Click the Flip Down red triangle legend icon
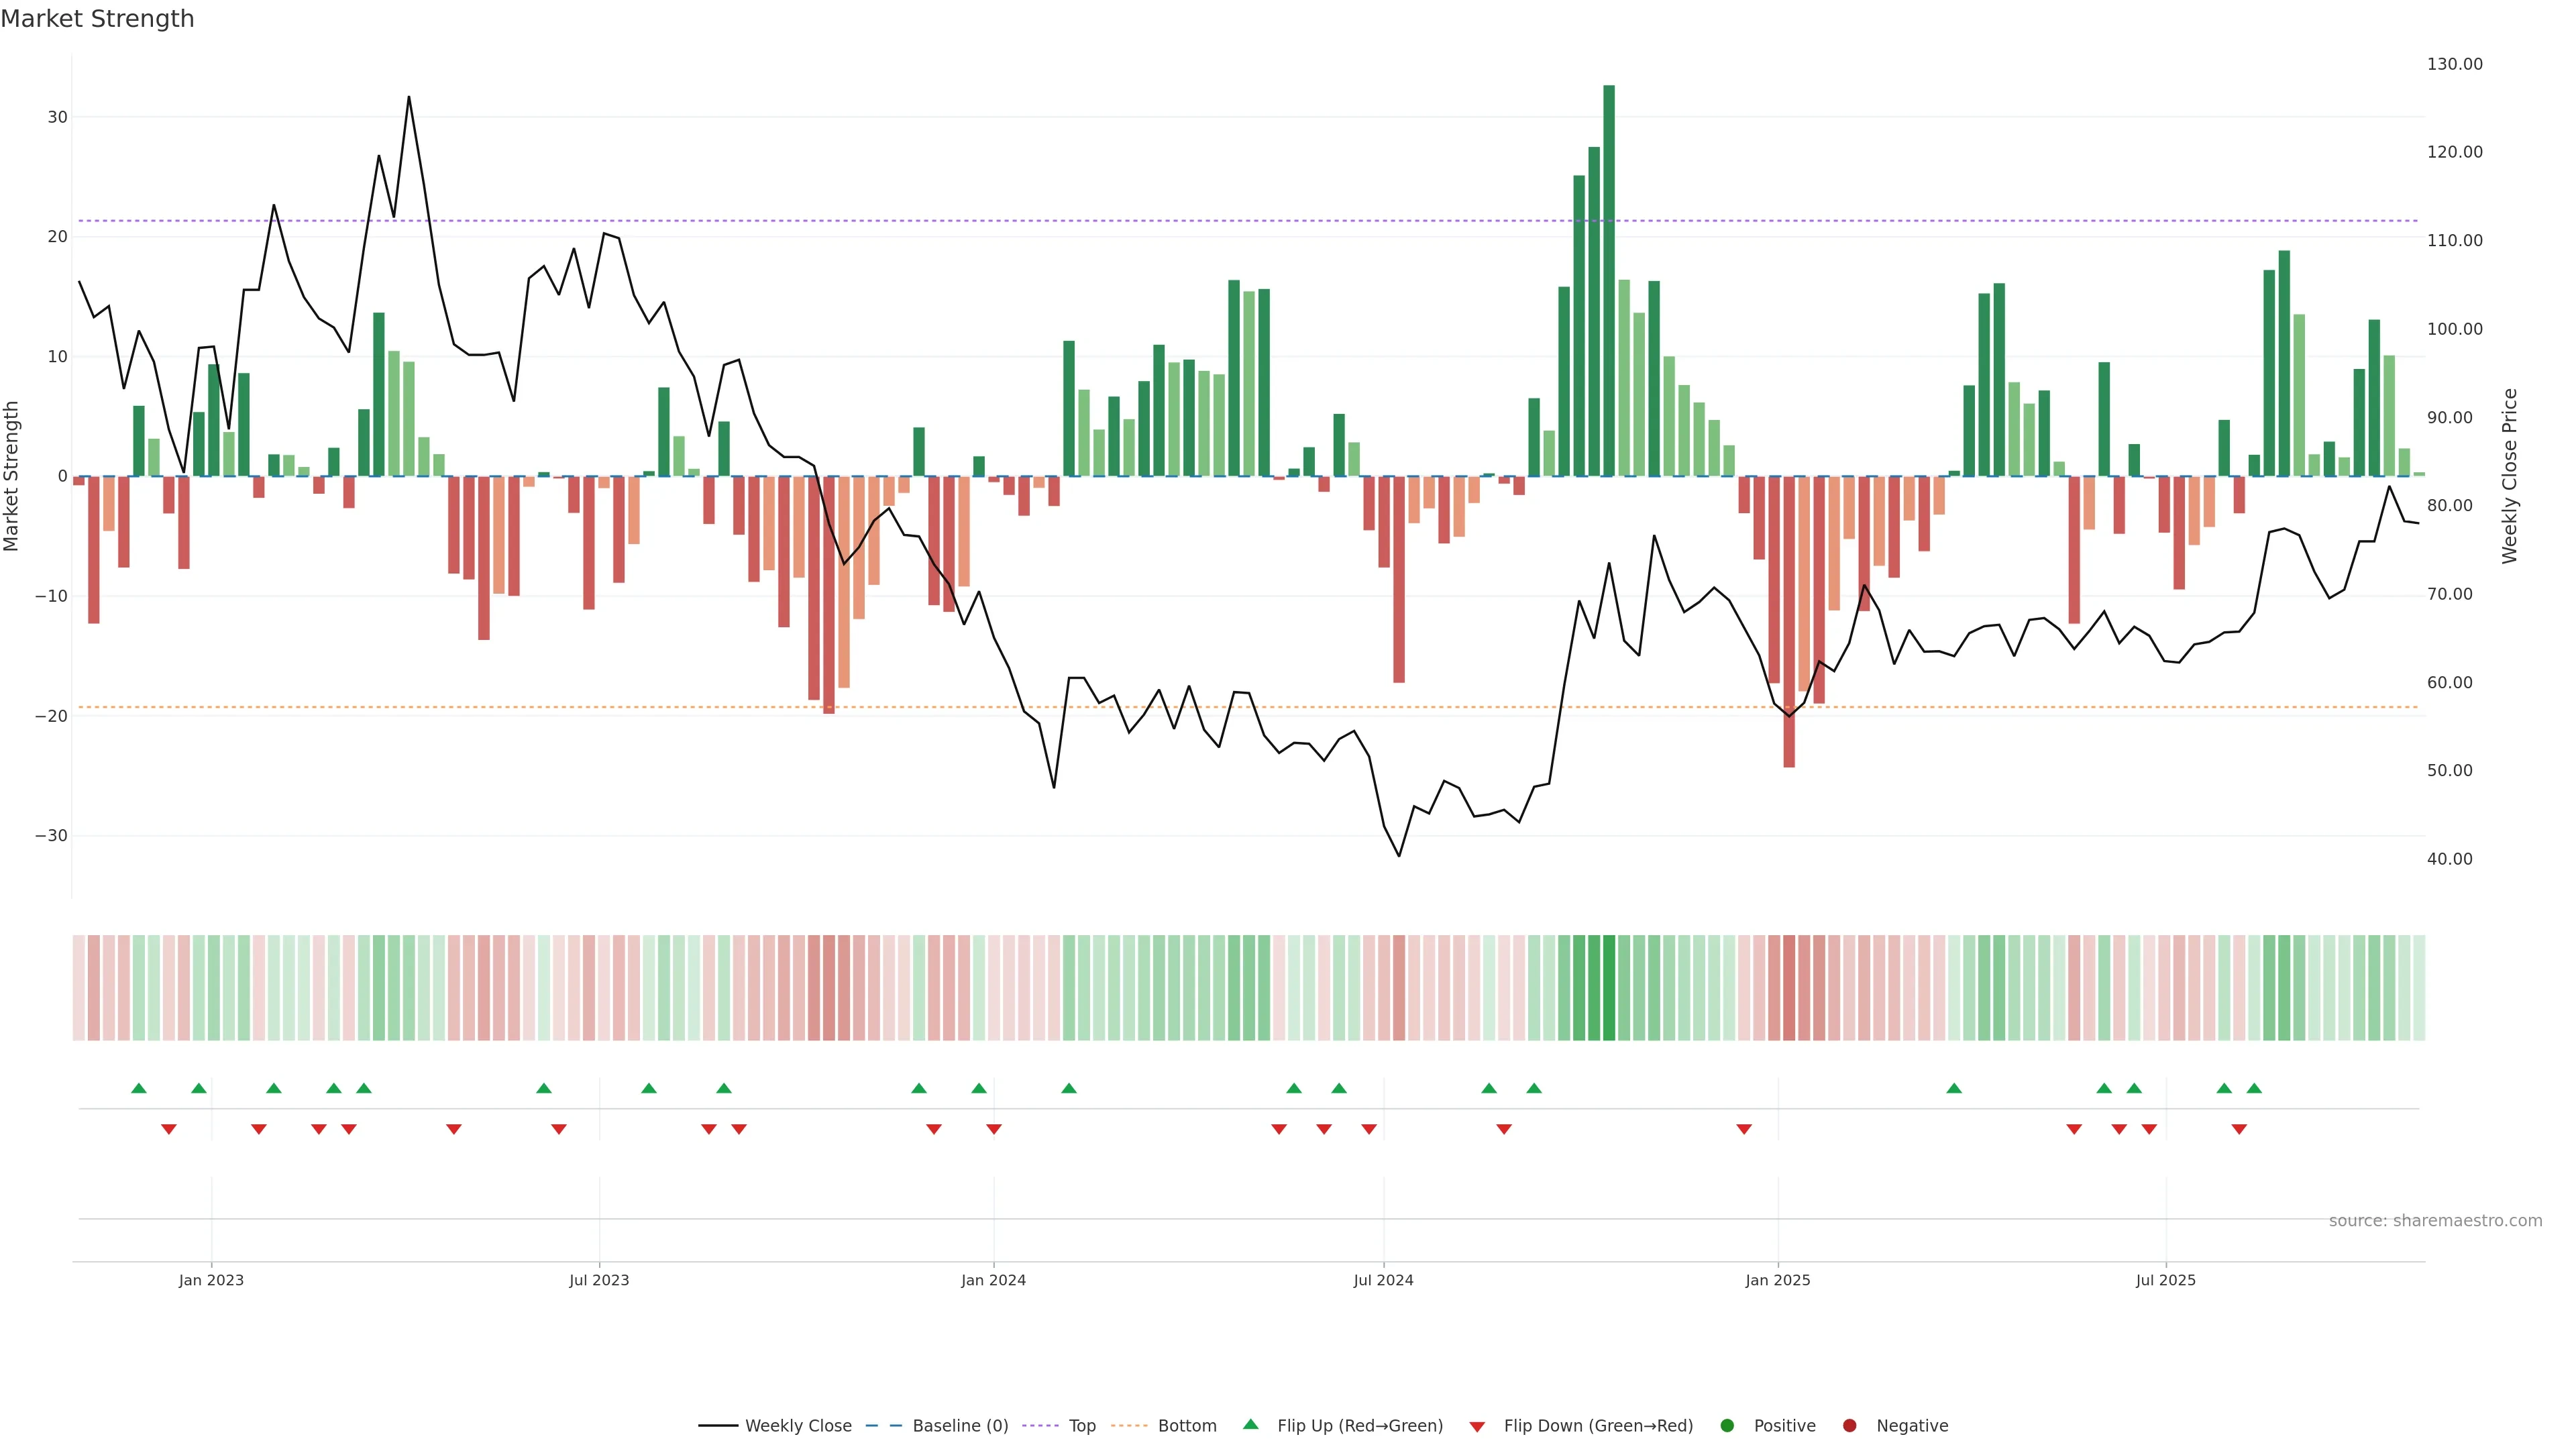 1477,1427
